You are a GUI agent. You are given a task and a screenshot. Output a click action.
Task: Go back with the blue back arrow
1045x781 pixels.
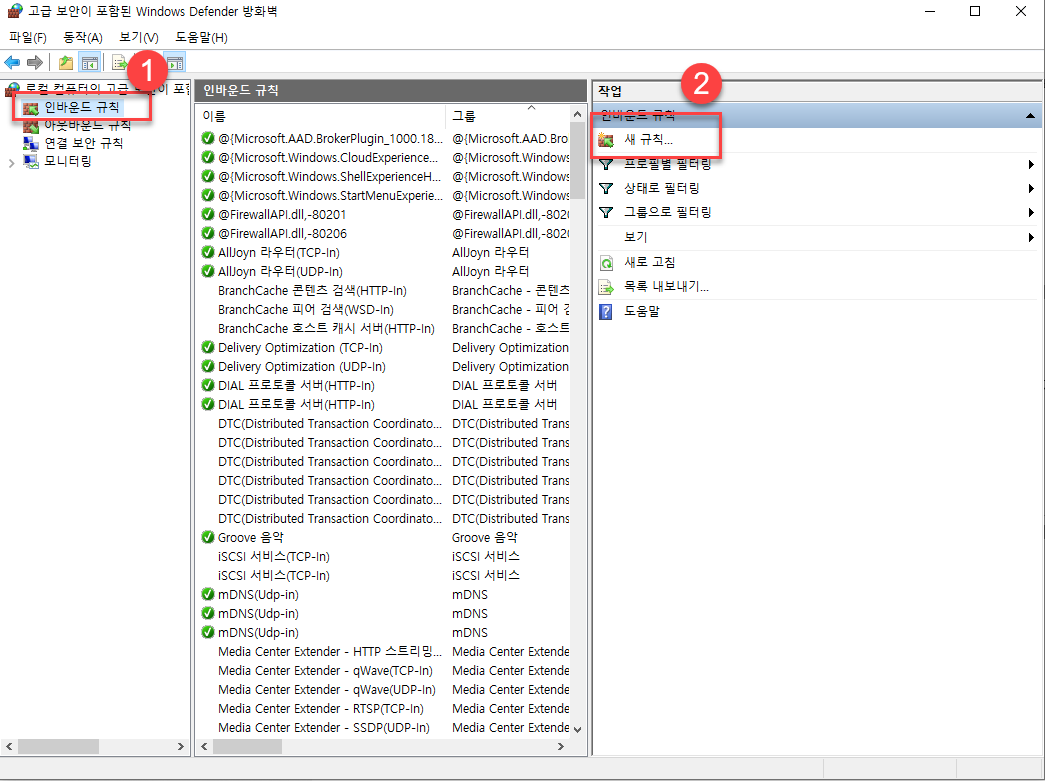click(x=12, y=63)
